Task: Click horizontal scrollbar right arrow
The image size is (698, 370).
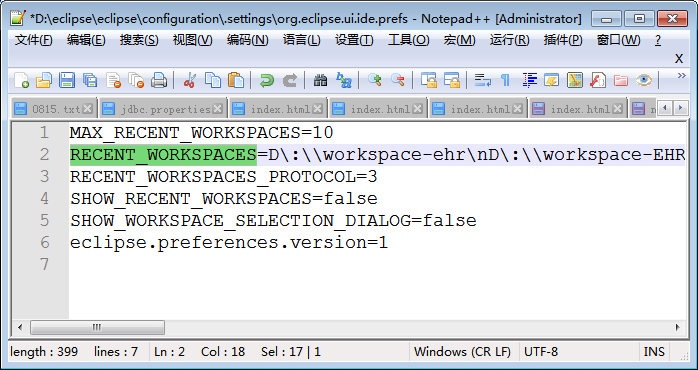Action: tap(678, 328)
